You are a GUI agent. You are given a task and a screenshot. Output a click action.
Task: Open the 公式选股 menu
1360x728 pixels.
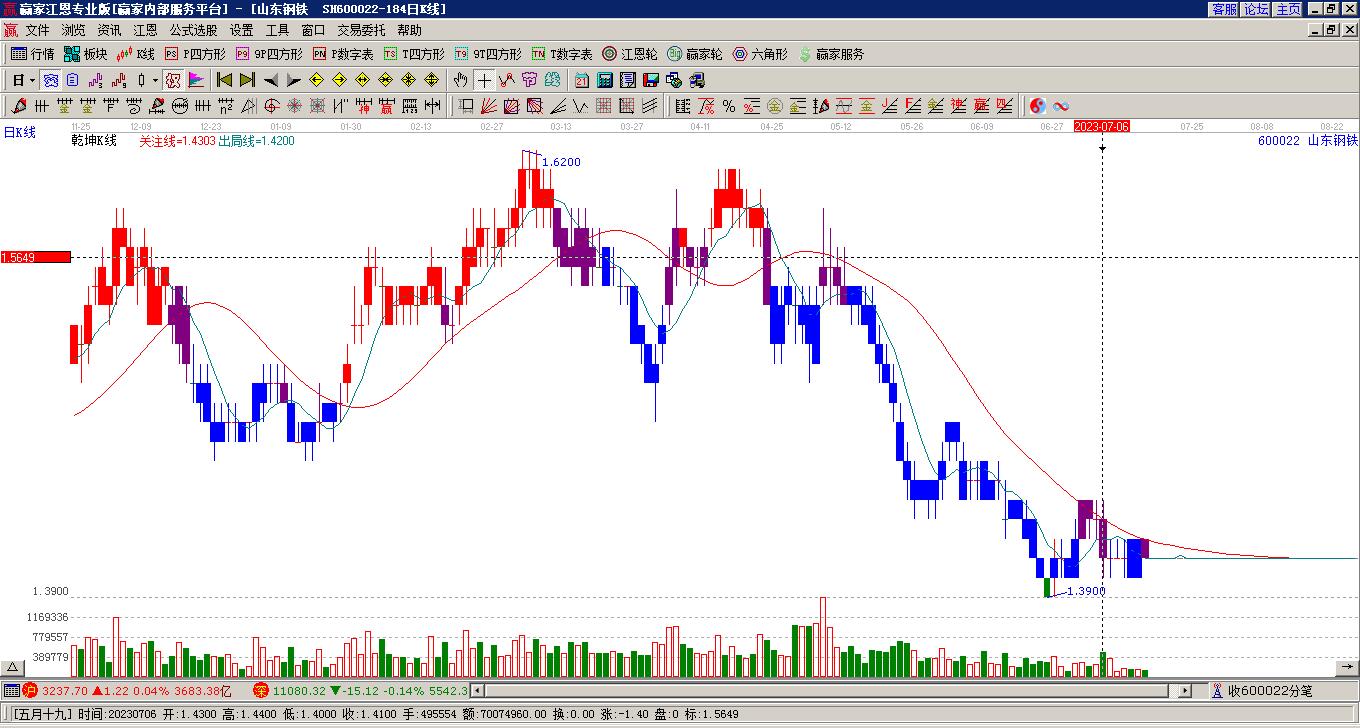(193, 30)
